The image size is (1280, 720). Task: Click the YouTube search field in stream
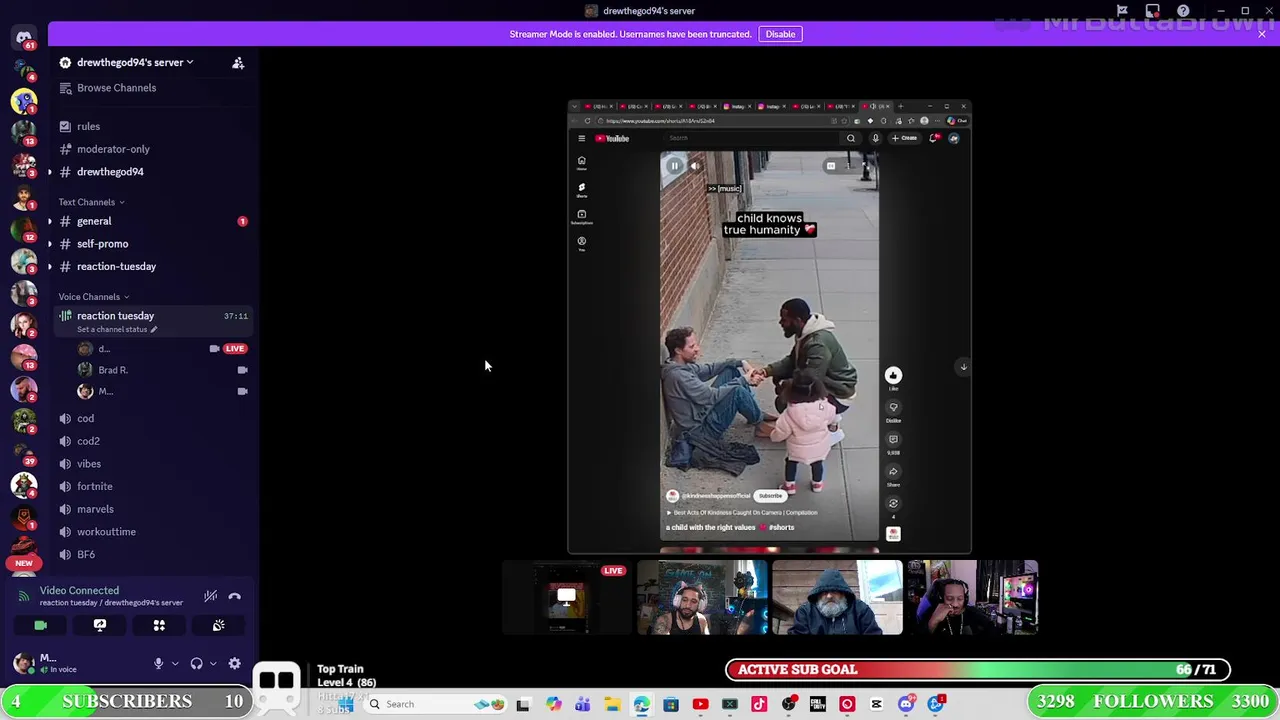point(752,138)
